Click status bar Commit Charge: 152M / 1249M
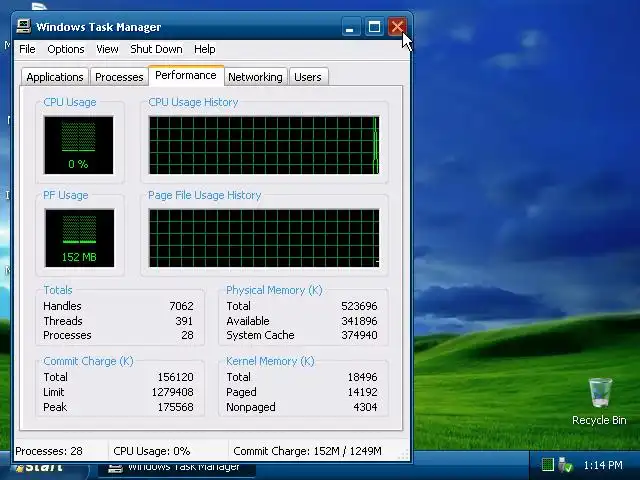The height and width of the screenshot is (480, 640). click(x=307, y=451)
